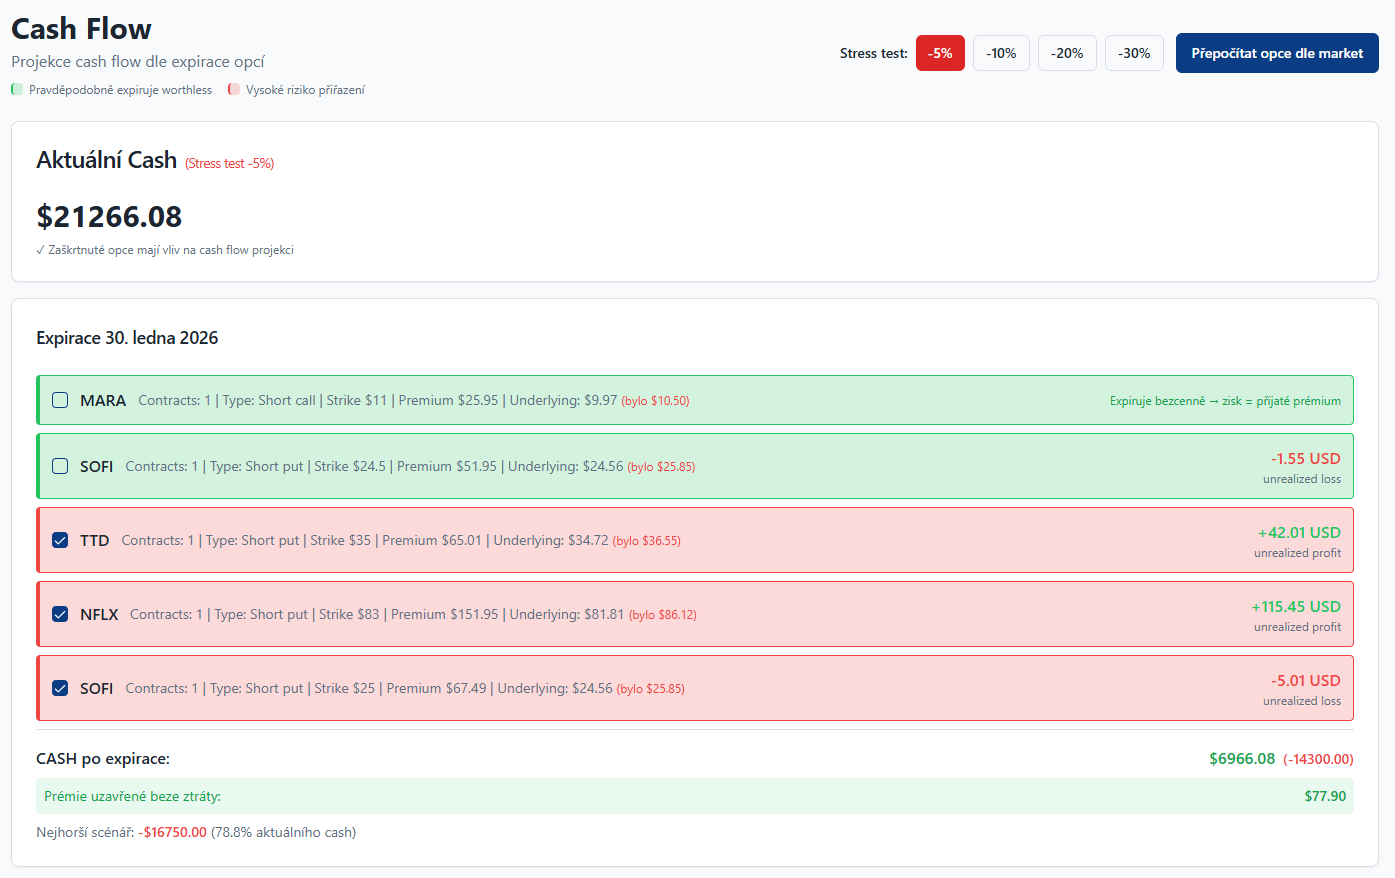
Task: Click the green 'expiruje worthless' legend swatch
Action: pyautogui.click(x=17, y=90)
